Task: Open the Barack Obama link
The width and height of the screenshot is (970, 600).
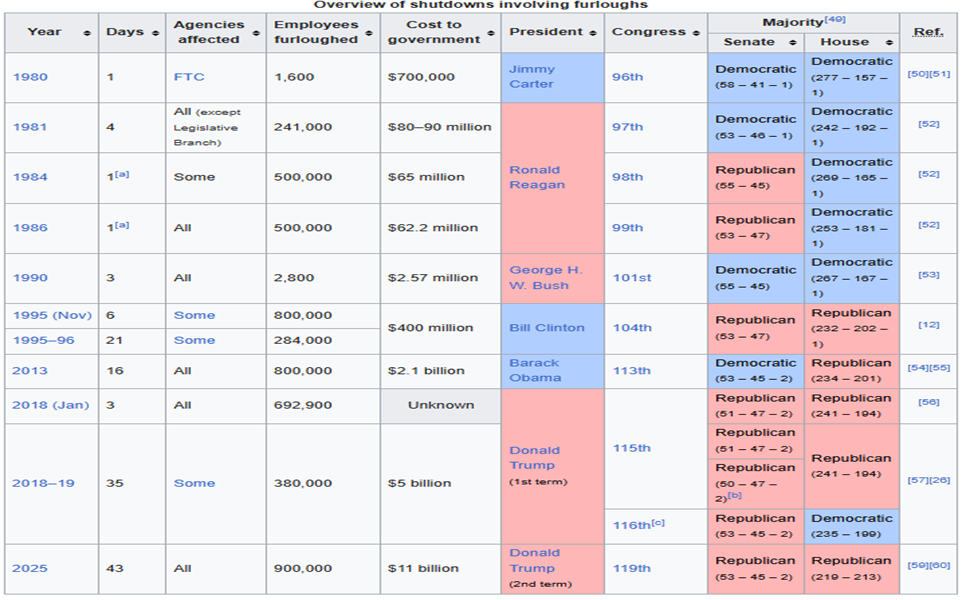Action: coord(535,370)
